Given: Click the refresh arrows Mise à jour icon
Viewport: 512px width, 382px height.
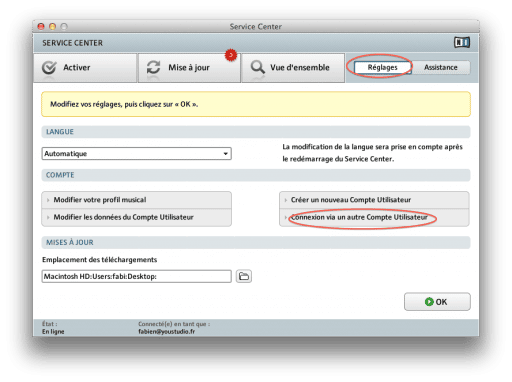Looking at the screenshot, I should 153,67.
